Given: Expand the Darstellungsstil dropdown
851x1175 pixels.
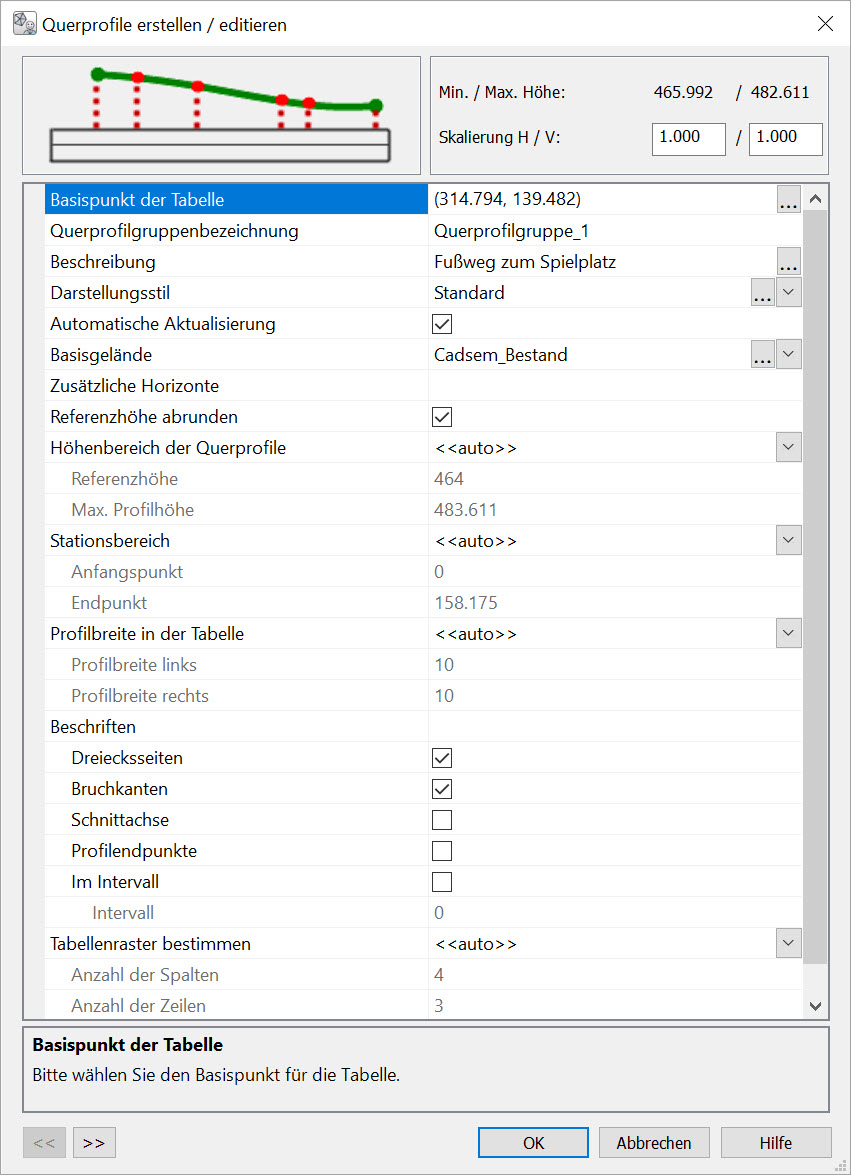Looking at the screenshot, I should (x=789, y=294).
